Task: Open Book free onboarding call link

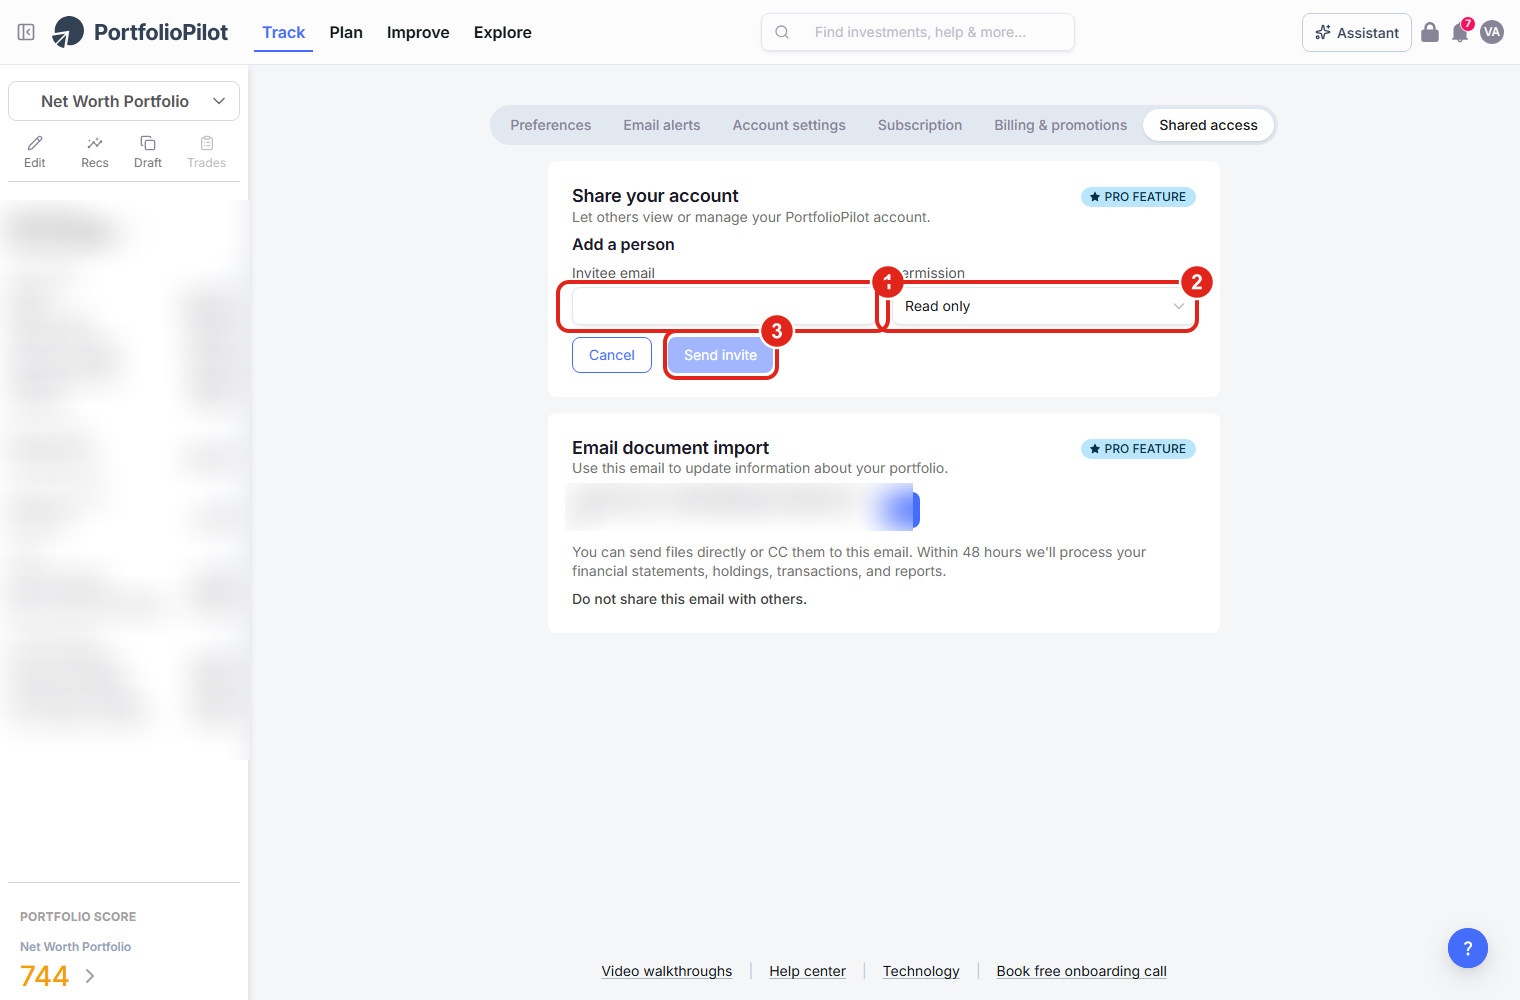Action: pos(1081,971)
